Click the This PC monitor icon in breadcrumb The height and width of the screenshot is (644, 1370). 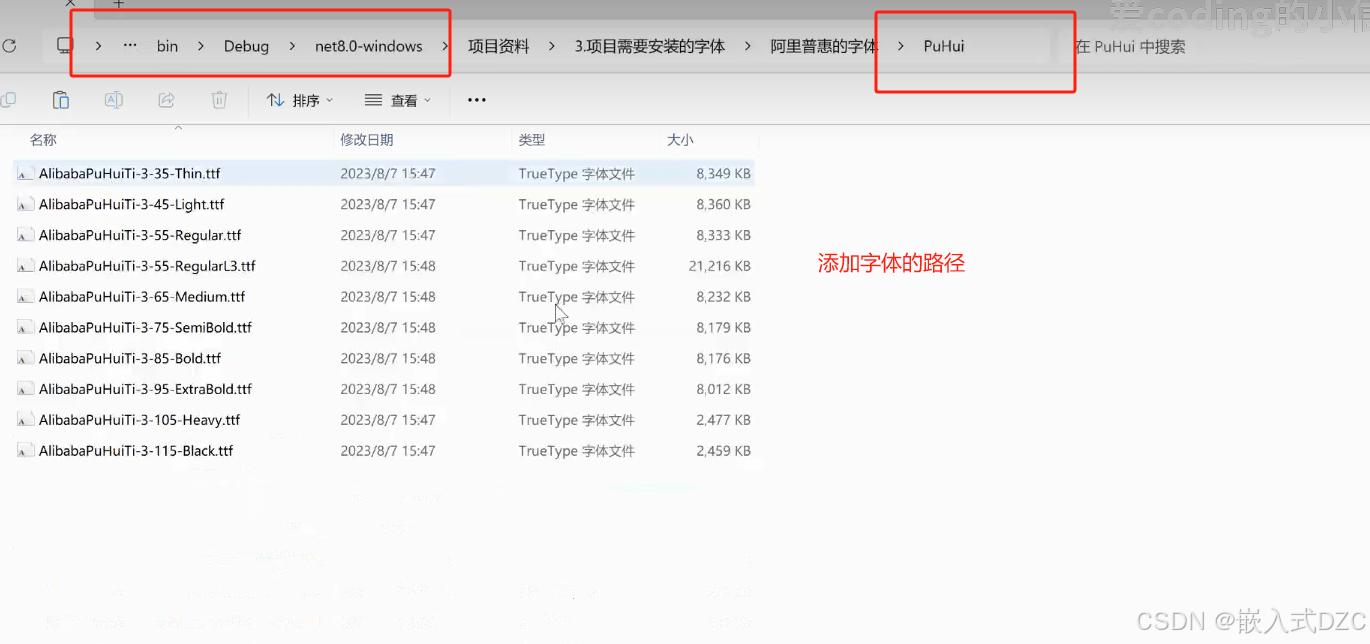pos(65,46)
